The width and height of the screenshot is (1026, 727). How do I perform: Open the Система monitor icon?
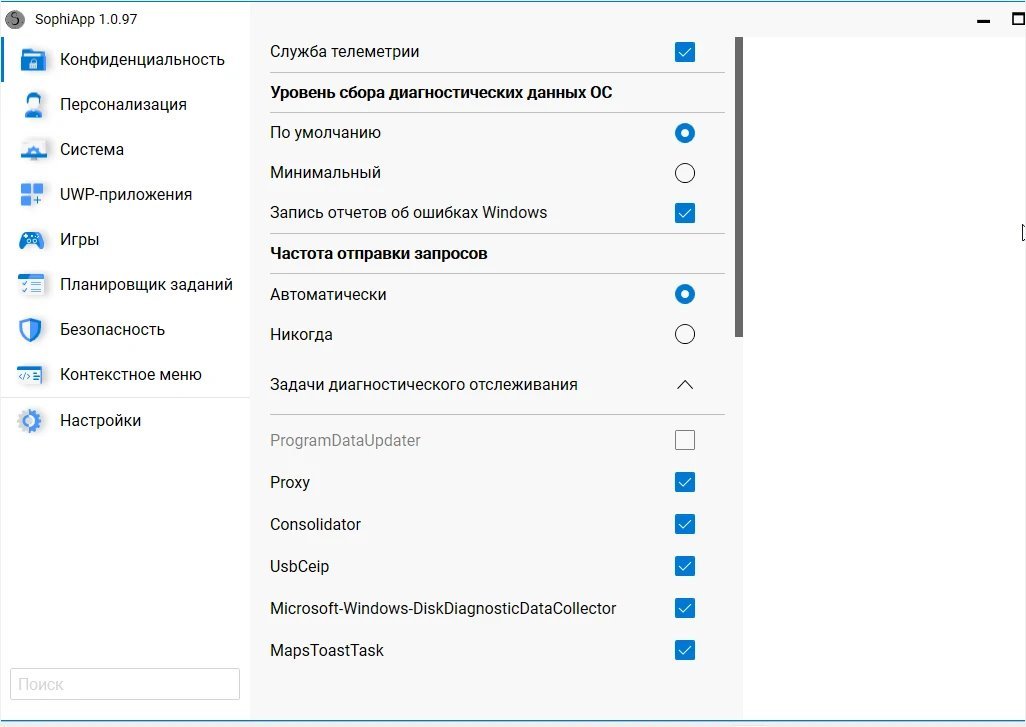pyautogui.click(x=33, y=150)
